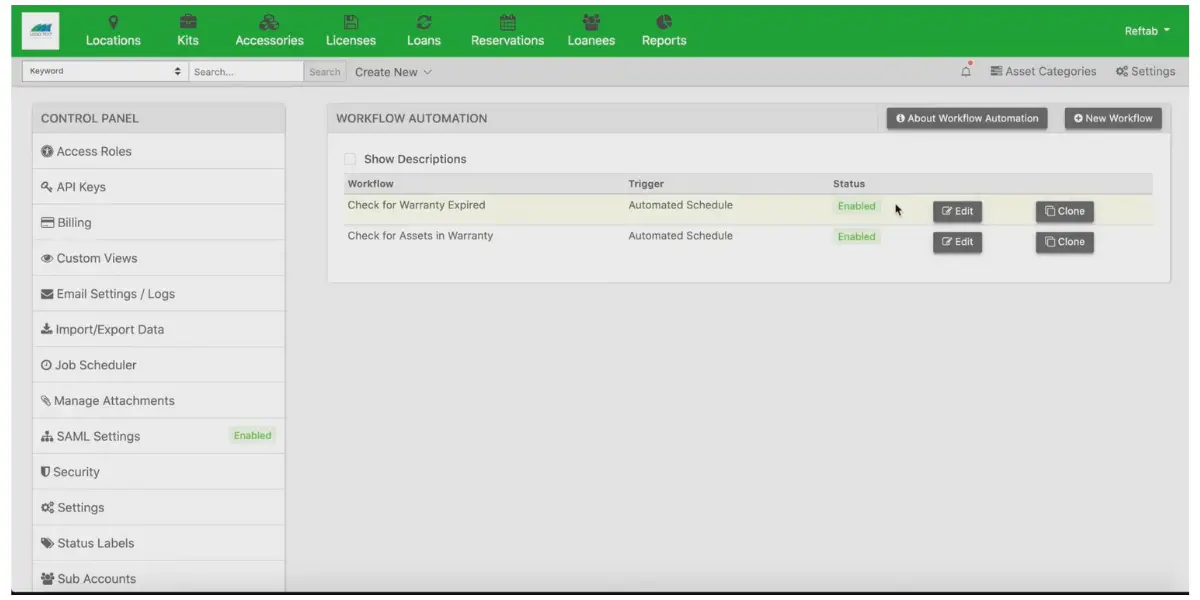This screenshot has width=1200, height=600.
Task: Click the Search button
Action: point(324,72)
